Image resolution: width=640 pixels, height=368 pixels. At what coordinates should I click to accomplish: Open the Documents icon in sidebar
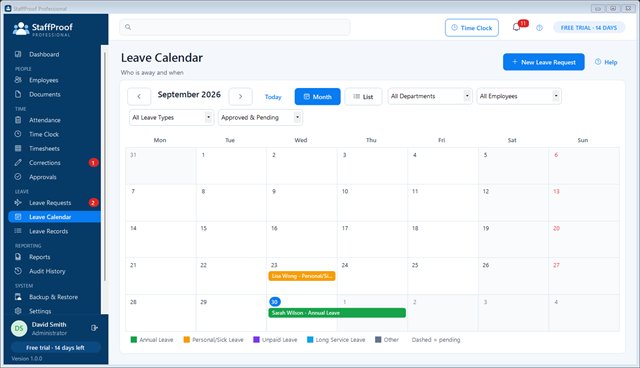point(18,94)
